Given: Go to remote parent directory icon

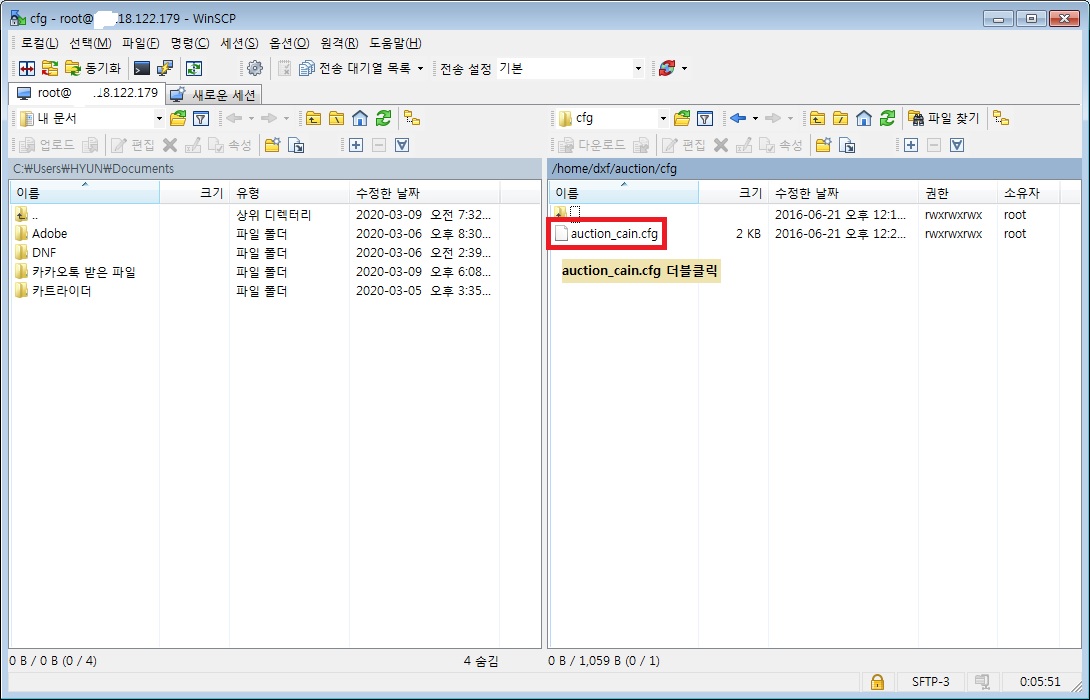Looking at the screenshot, I should coord(818,119).
